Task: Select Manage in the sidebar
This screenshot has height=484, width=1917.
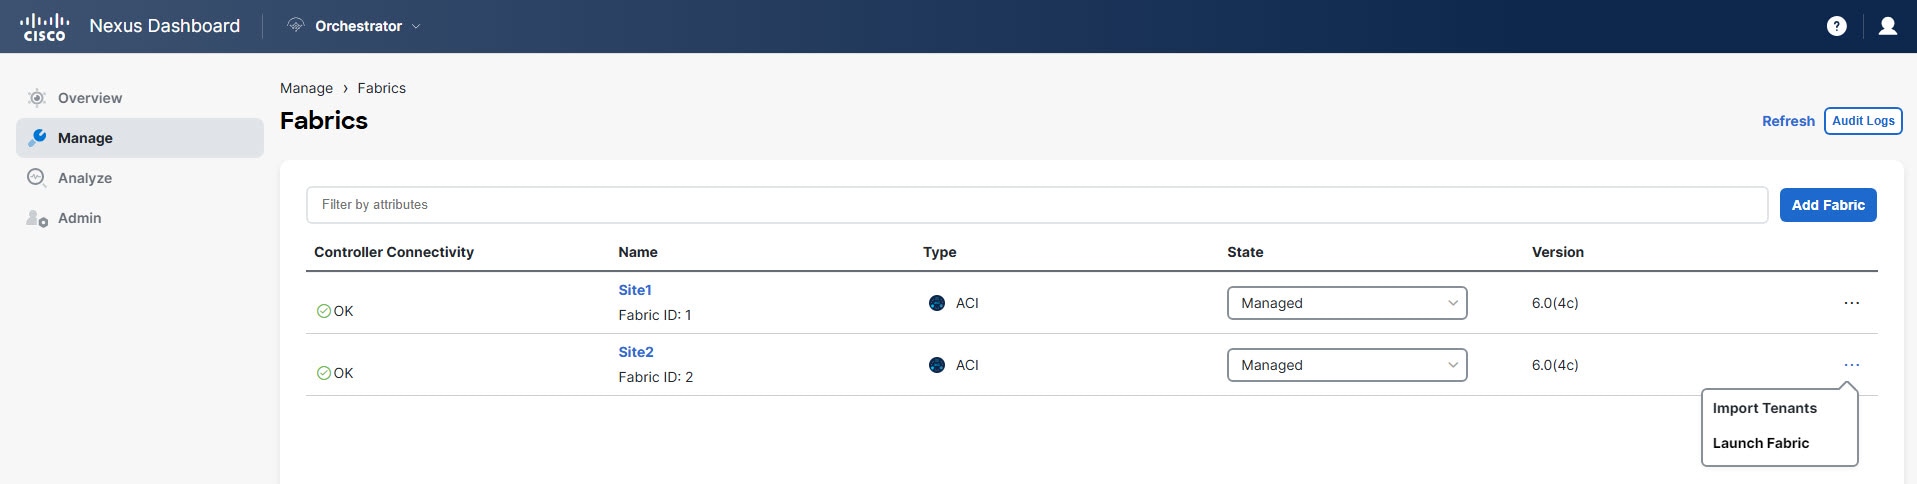Action: (140, 138)
